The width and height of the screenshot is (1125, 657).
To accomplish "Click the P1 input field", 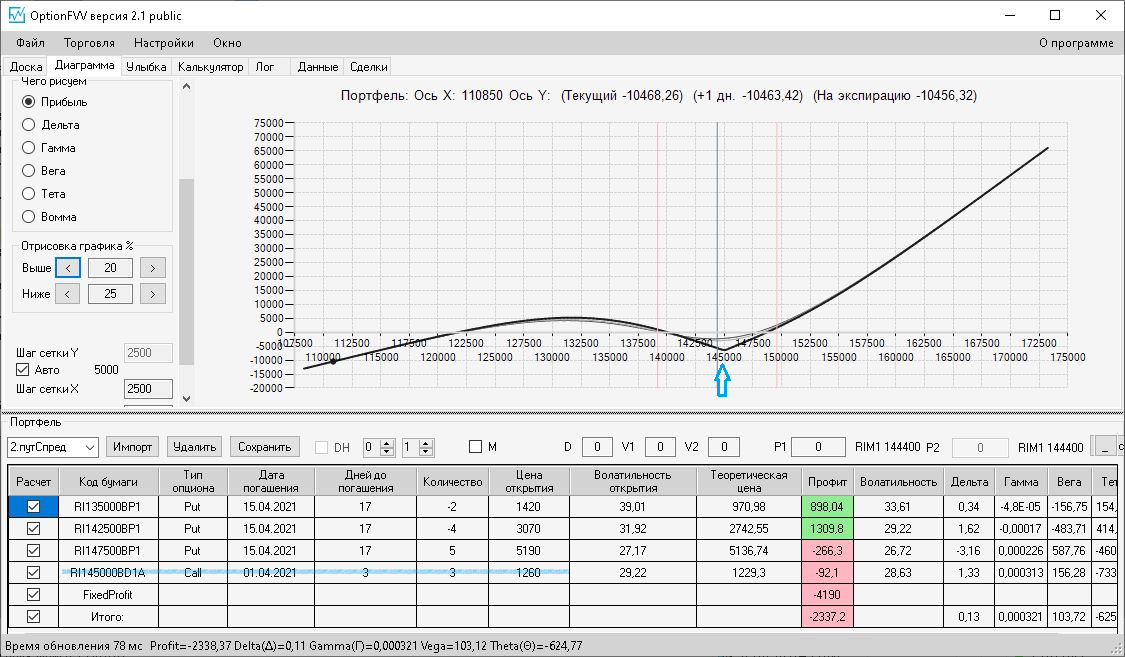I will click(x=818, y=447).
